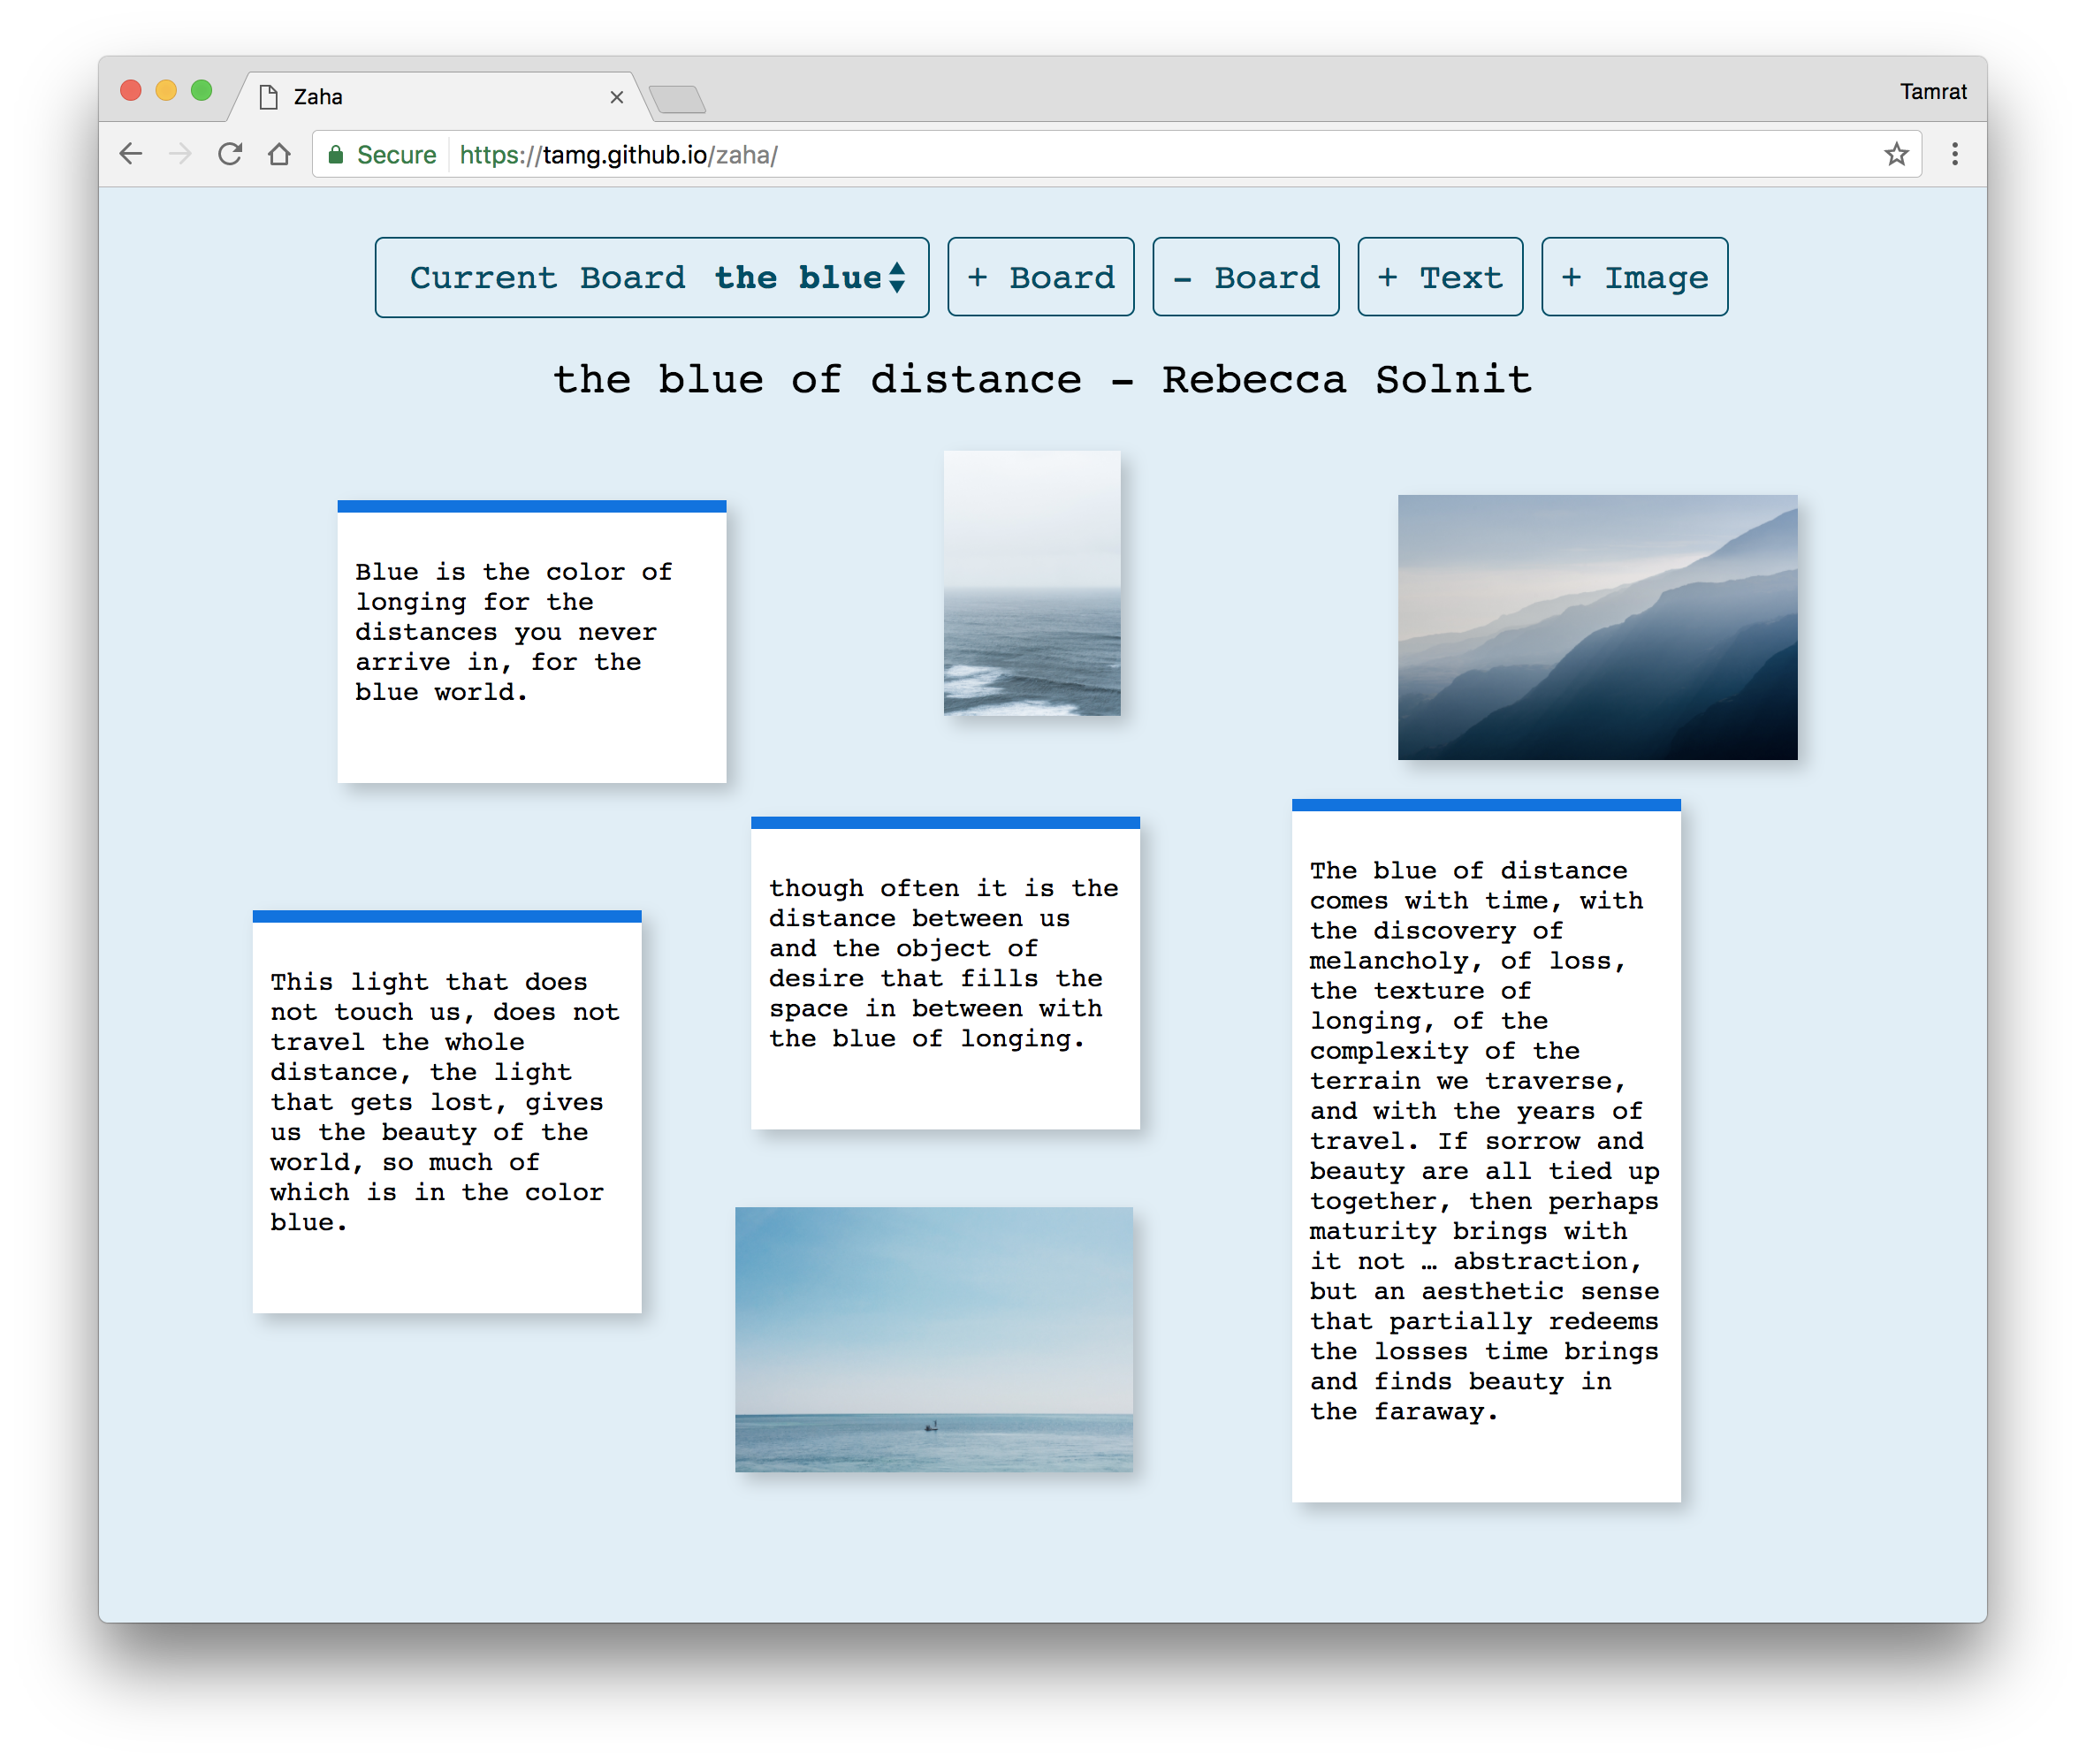The width and height of the screenshot is (2086, 1764).
Task: Click the green Secure padlock icon
Action: pos(336,154)
